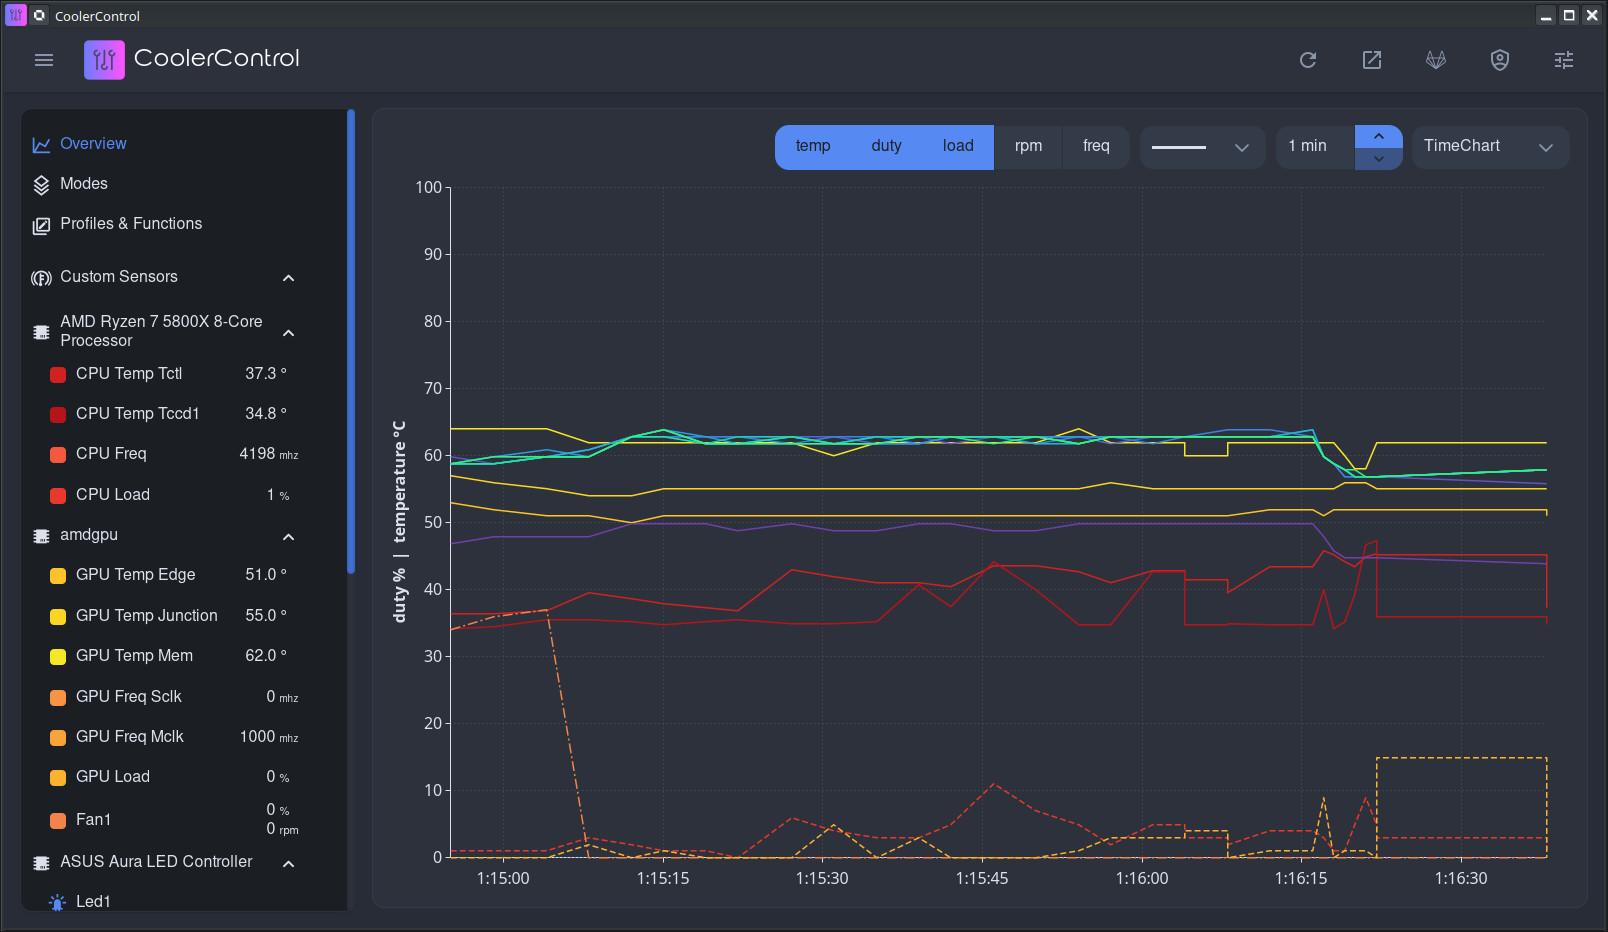Image resolution: width=1608 pixels, height=932 pixels.
Task: Open the GitLab project icon
Action: 1436,60
